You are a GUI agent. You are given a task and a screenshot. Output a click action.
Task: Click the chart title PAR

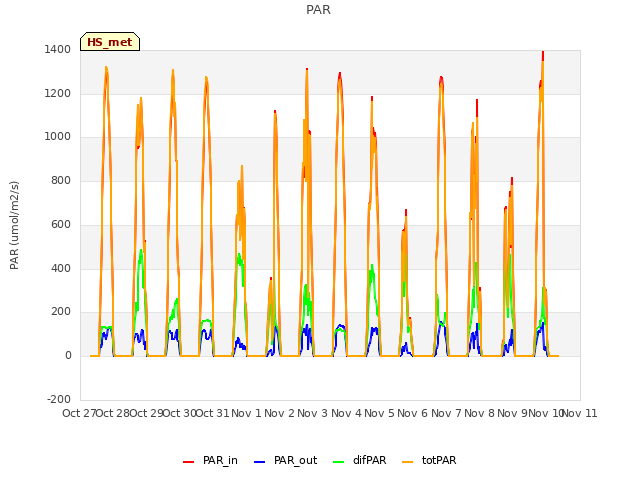[318, 10]
